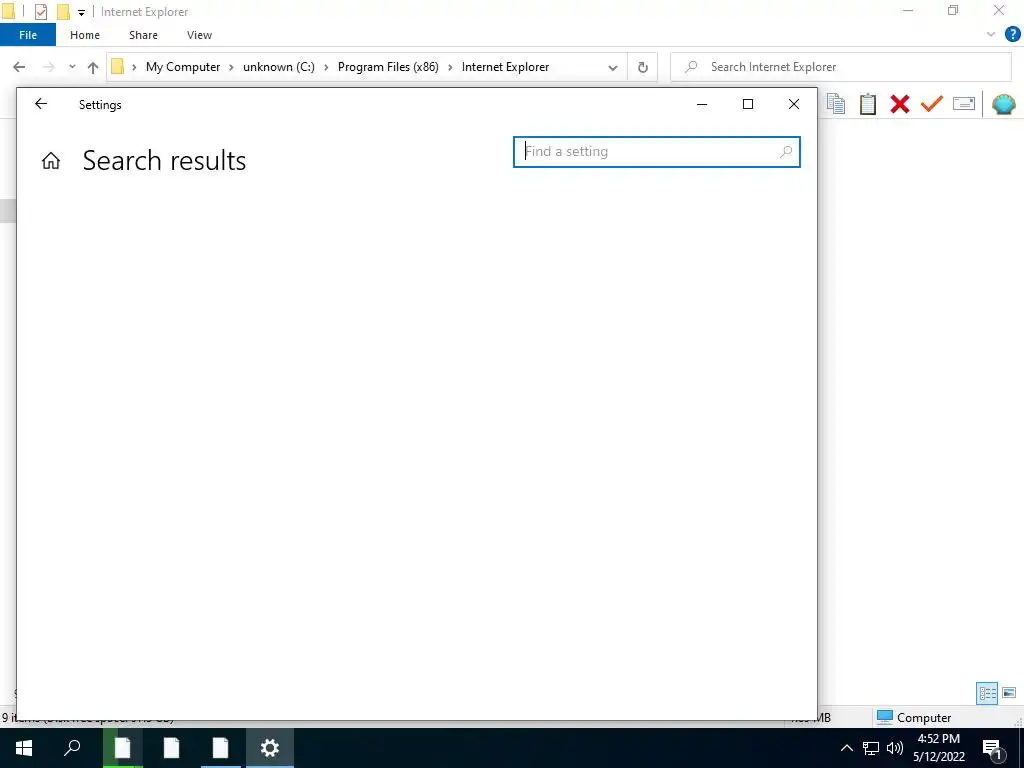Click Internet Explorer in the address breadcrumb
The height and width of the screenshot is (768, 1024).
click(x=505, y=67)
